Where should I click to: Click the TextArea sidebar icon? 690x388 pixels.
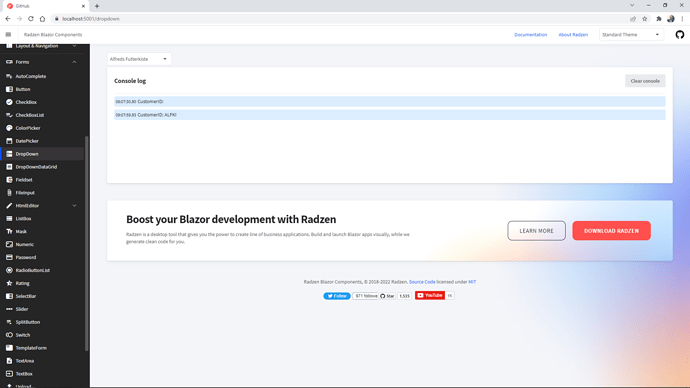(9, 361)
